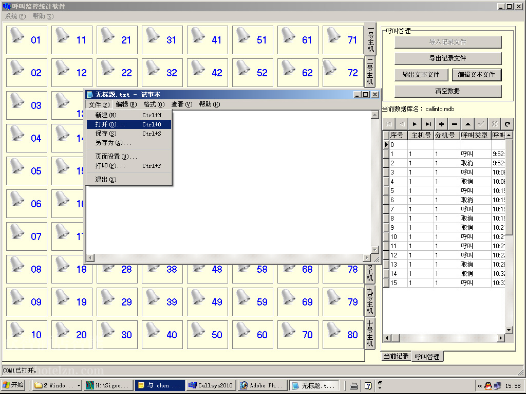Choose the bell for extension 08
Viewport: 526px width, 394px height.
[x=17, y=264]
